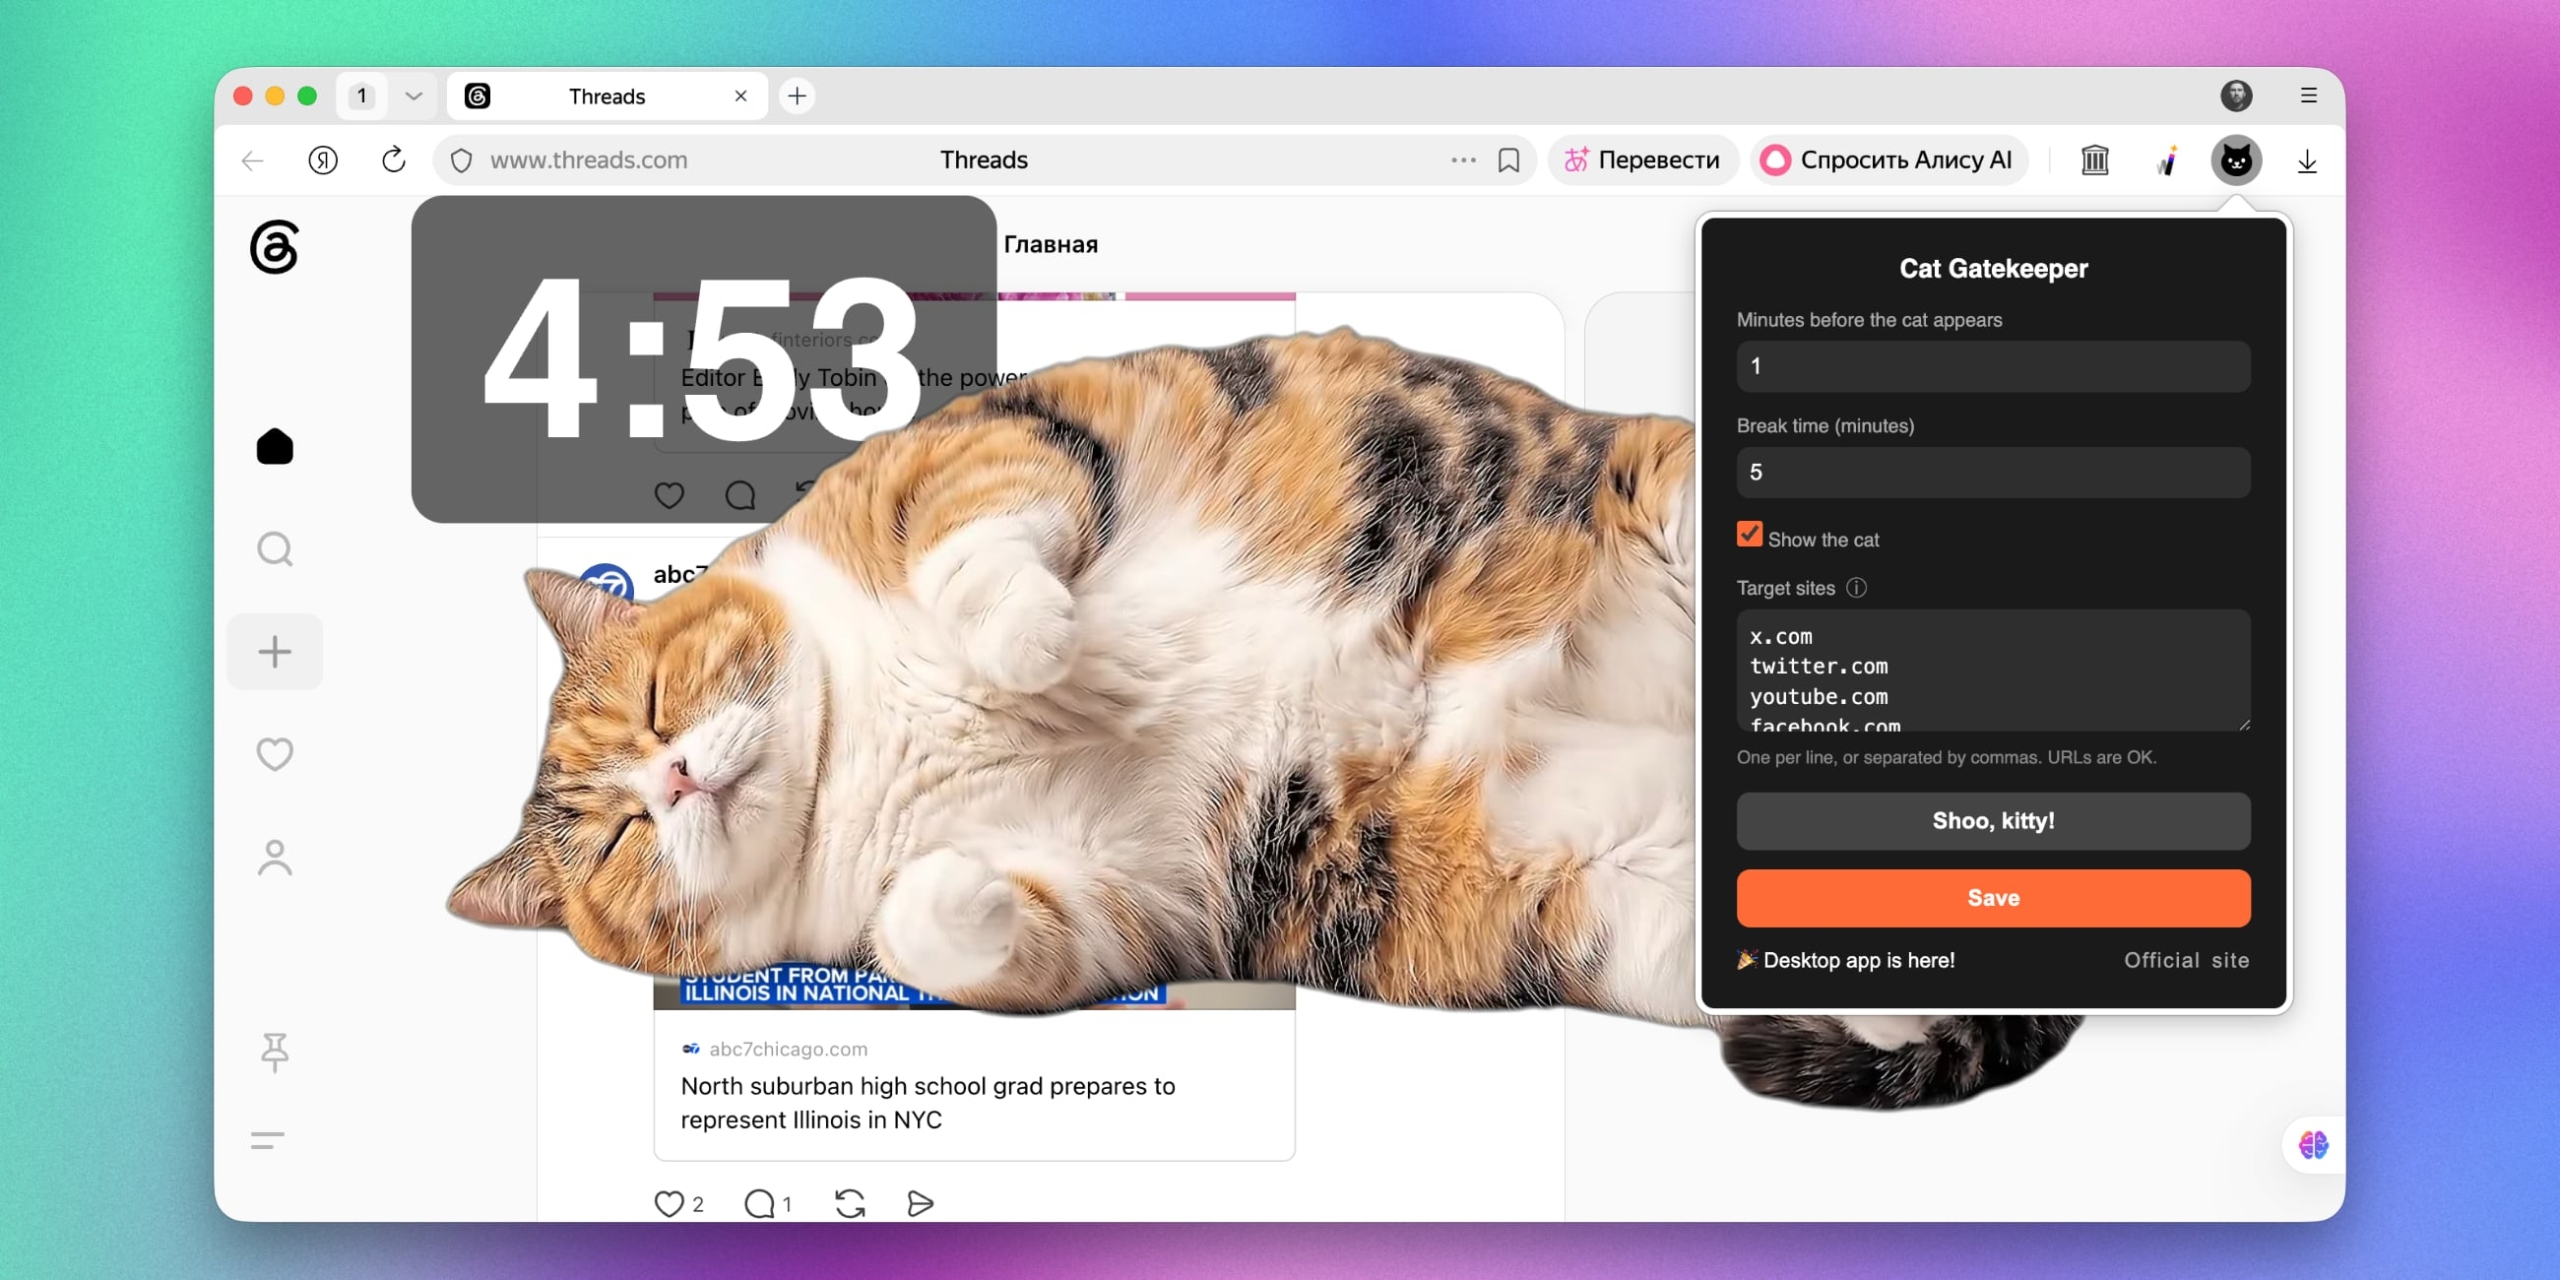The height and width of the screenshot is (1280, 2560).
Task: Comment on the Editor Emily Tobin post
Action: [740, 495]
